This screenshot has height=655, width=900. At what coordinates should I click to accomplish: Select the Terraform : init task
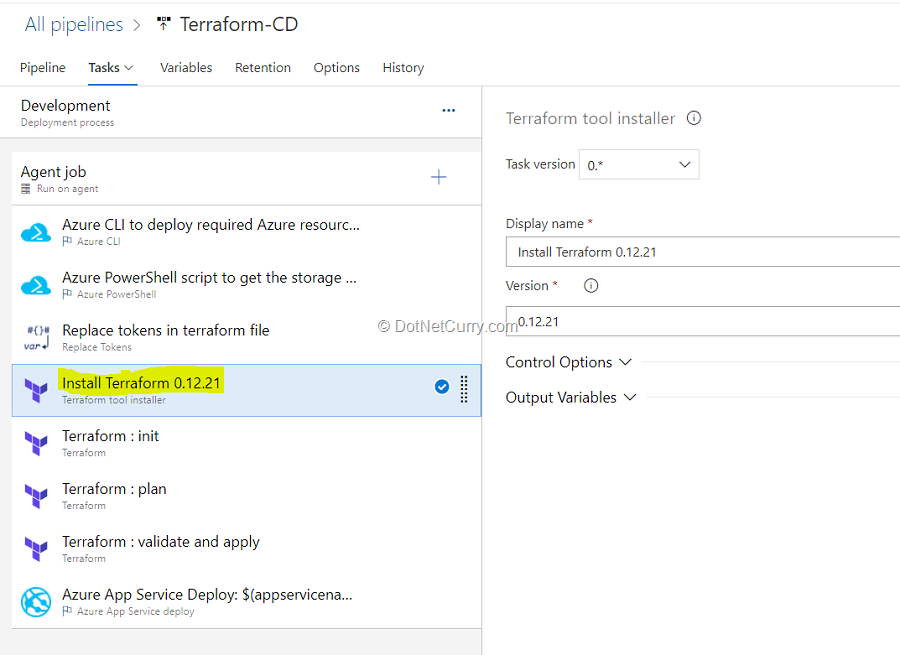[246, 443]
